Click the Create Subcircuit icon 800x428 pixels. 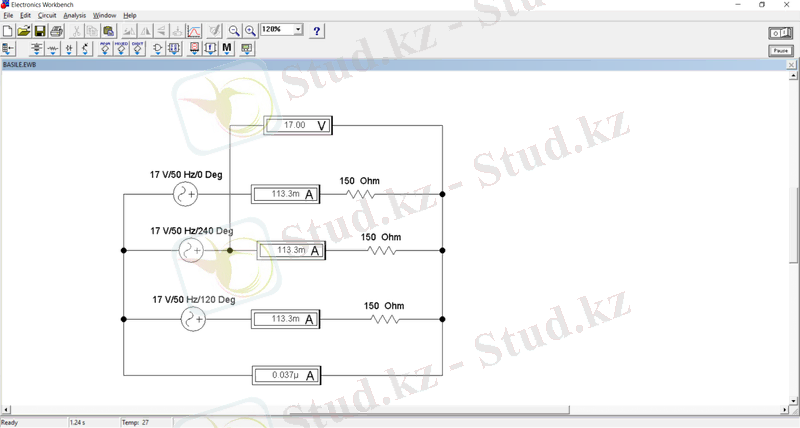(178, 31)
